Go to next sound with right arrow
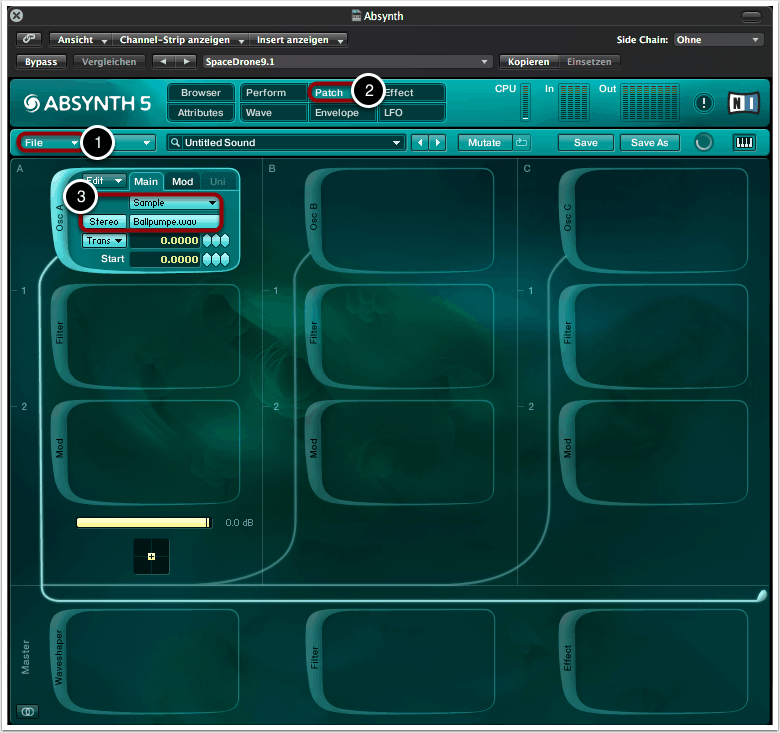 (437, 143)
